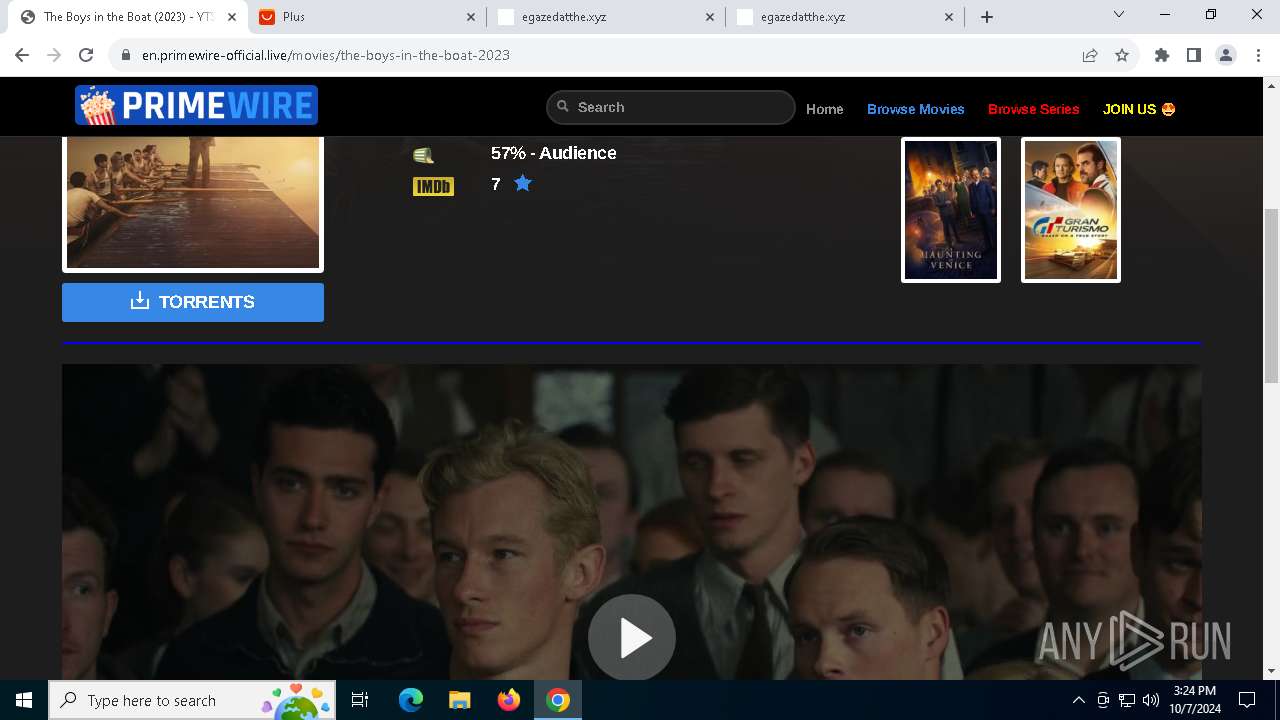Click the taskbar search box
Viewport: 1280px width, 720px height.
[x=193, y=700]
